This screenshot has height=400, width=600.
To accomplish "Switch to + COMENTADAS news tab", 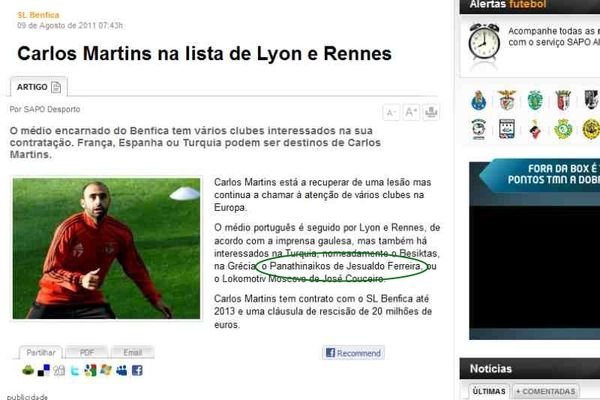I will point(546,392).
